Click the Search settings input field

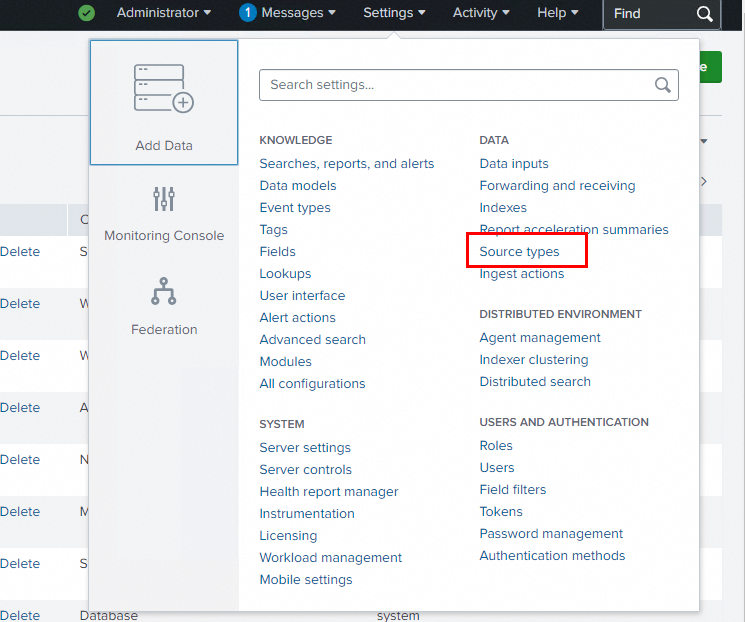(x=468, y=85)
